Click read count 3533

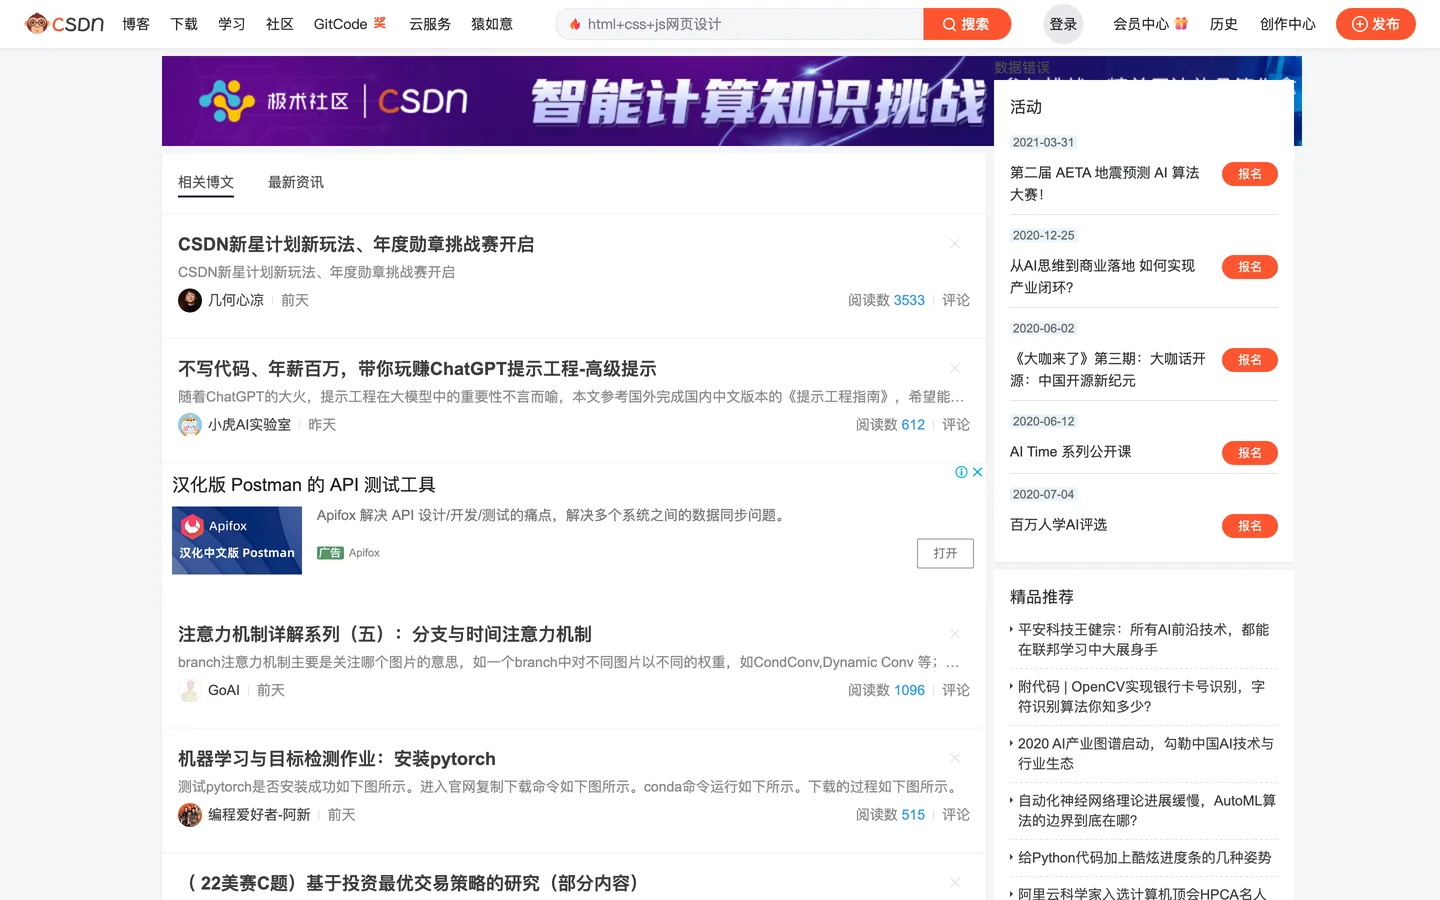point(909,300)
